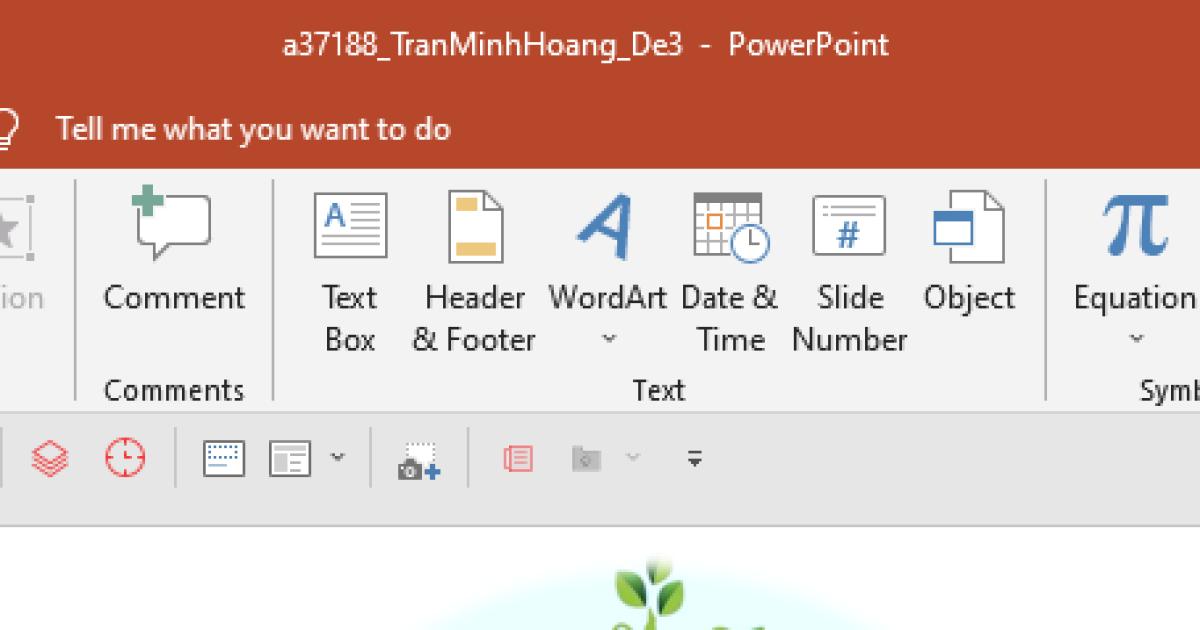Select the plant image on the slide
Image resolution: width=1200 pixels, height=630 pixels.
(x=650, y=600)
